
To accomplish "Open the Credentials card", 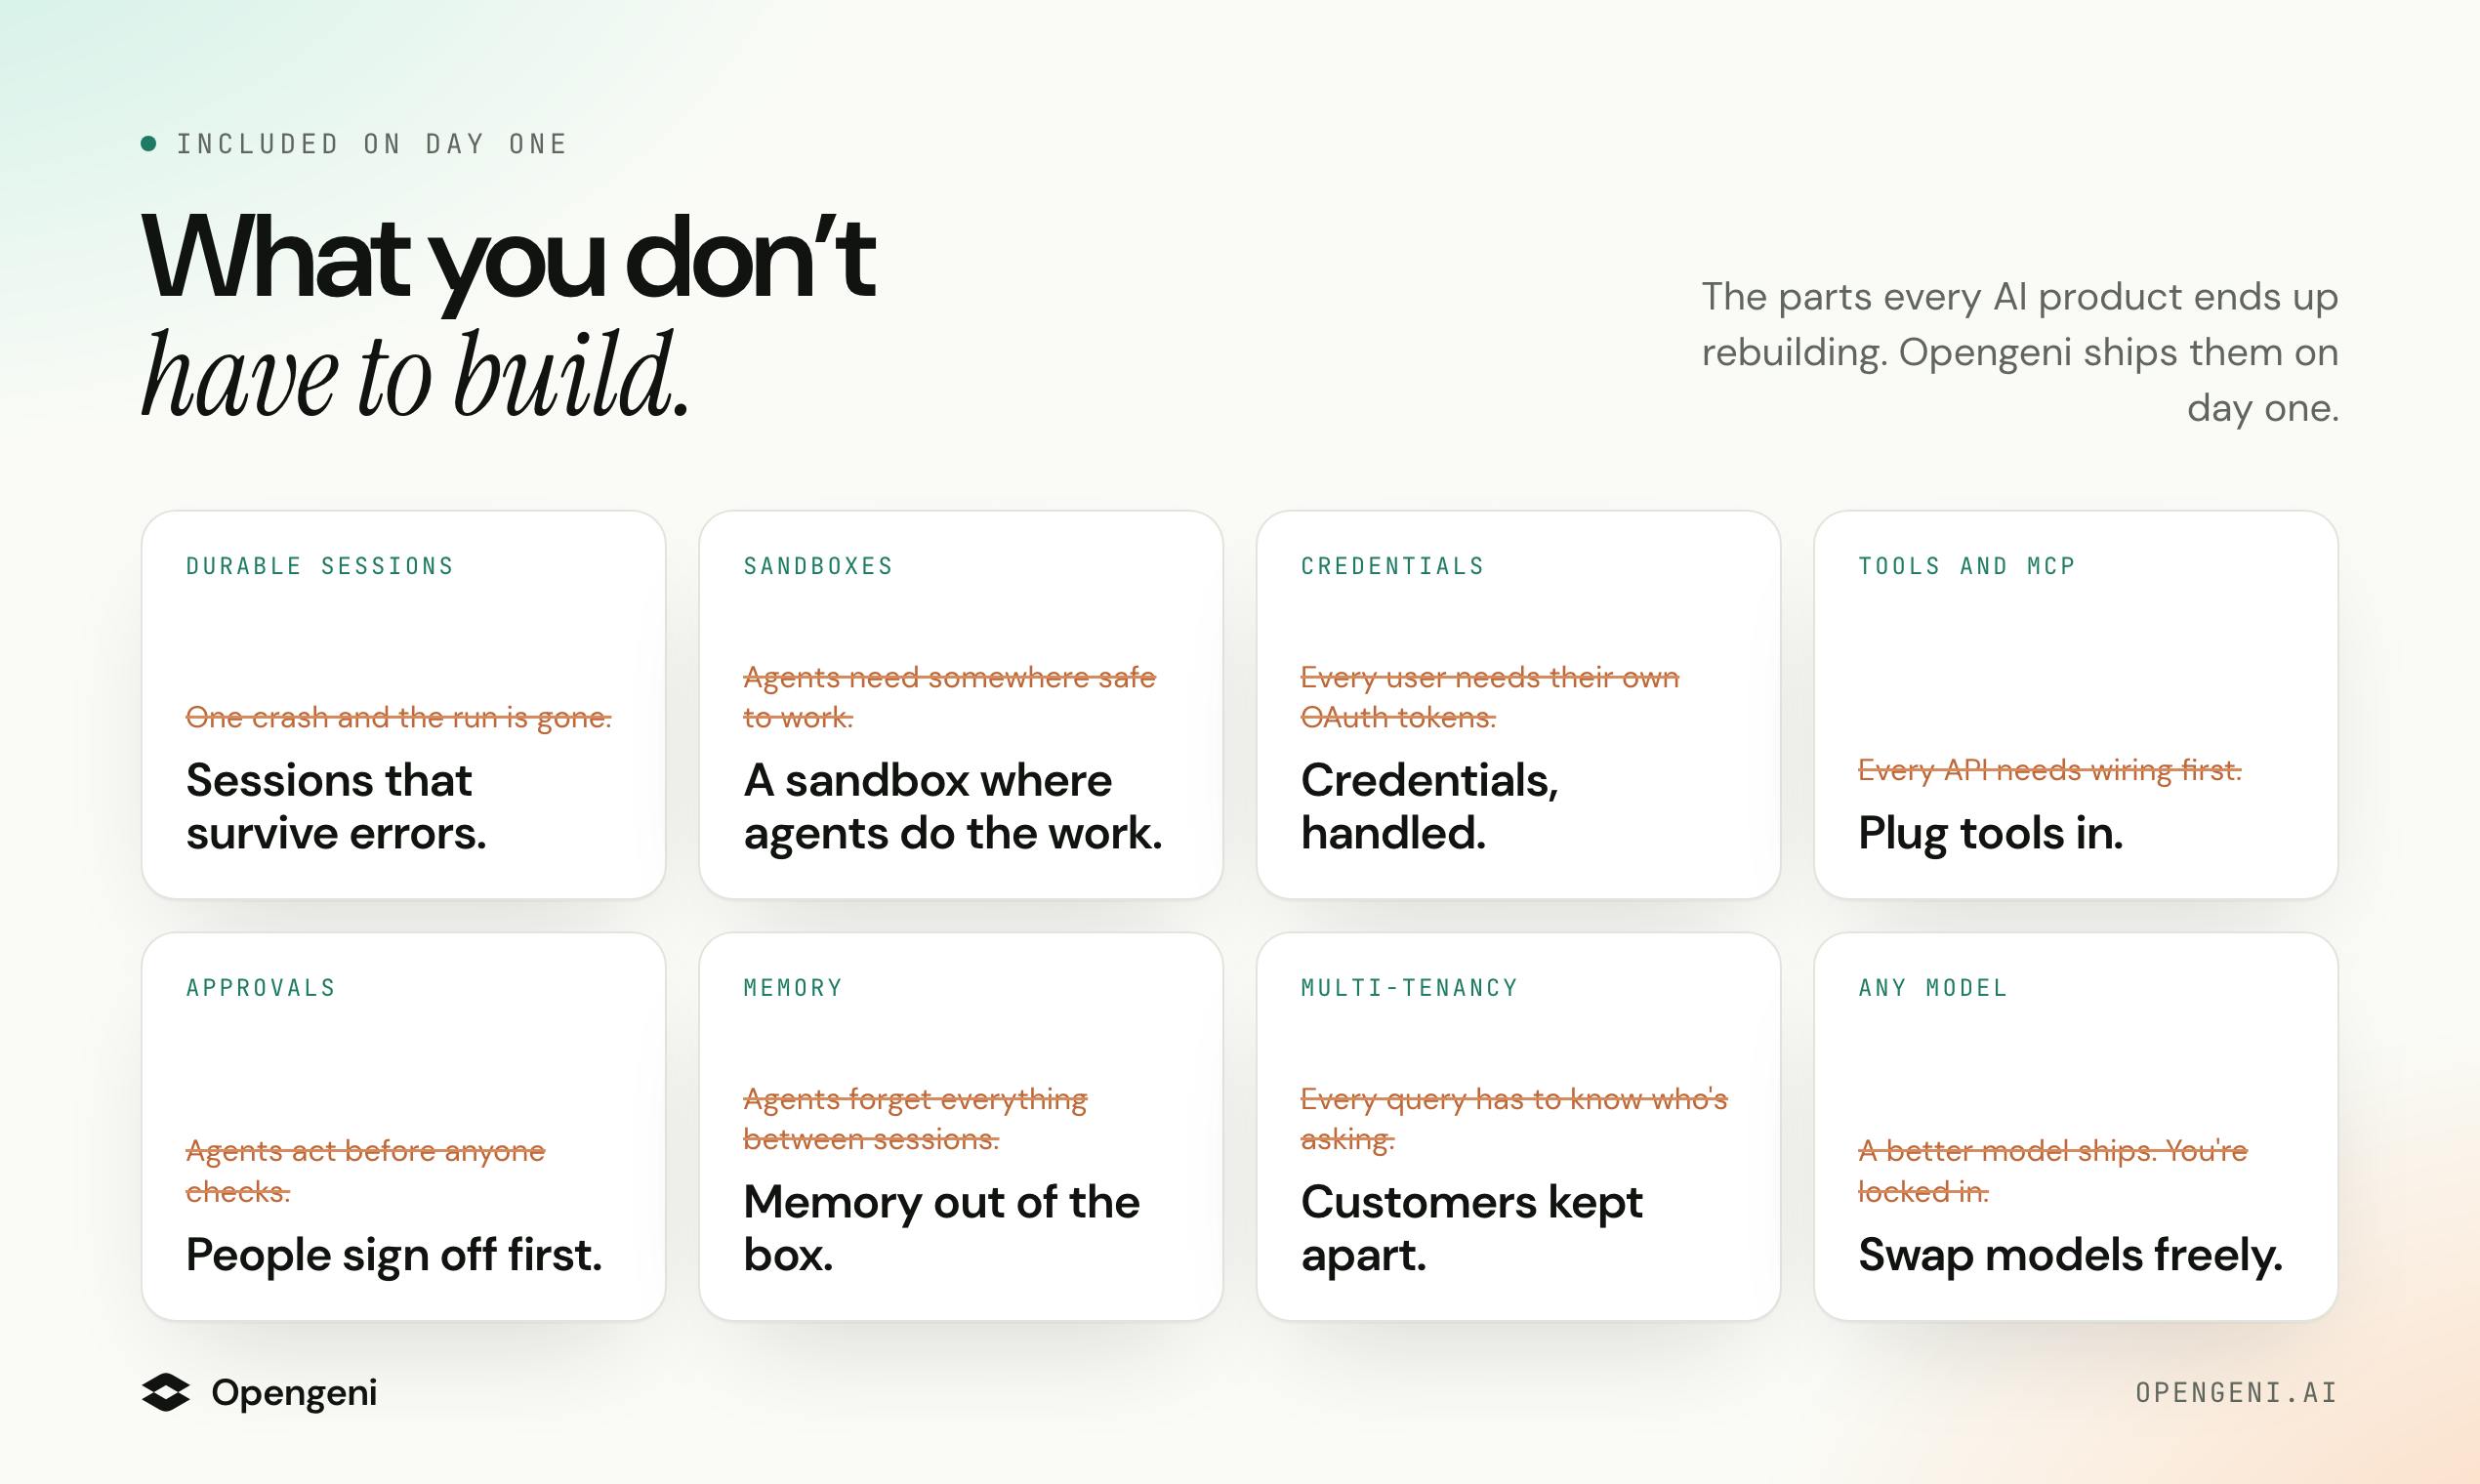I will pos(1518,705).
